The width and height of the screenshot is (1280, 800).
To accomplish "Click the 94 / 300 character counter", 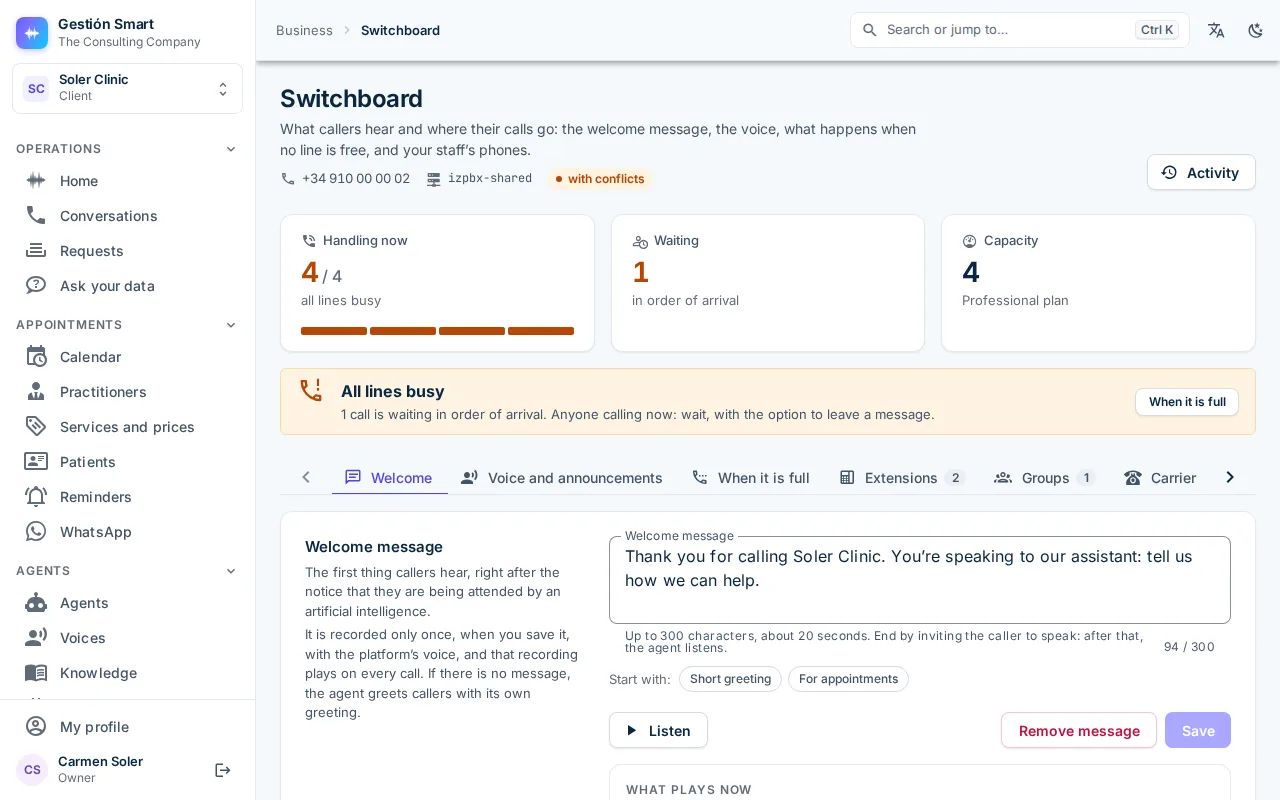I will point(1189,647).
